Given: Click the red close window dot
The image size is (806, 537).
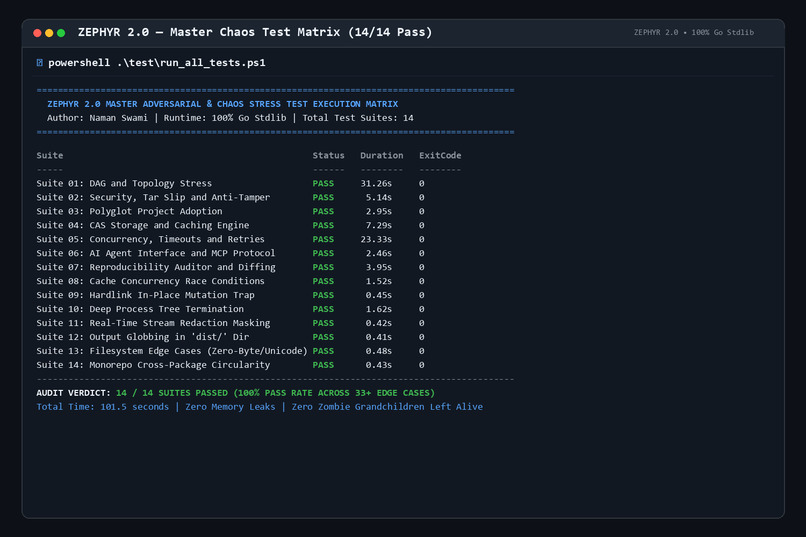Looking at the screenshot, I should (x=37, y=33).
